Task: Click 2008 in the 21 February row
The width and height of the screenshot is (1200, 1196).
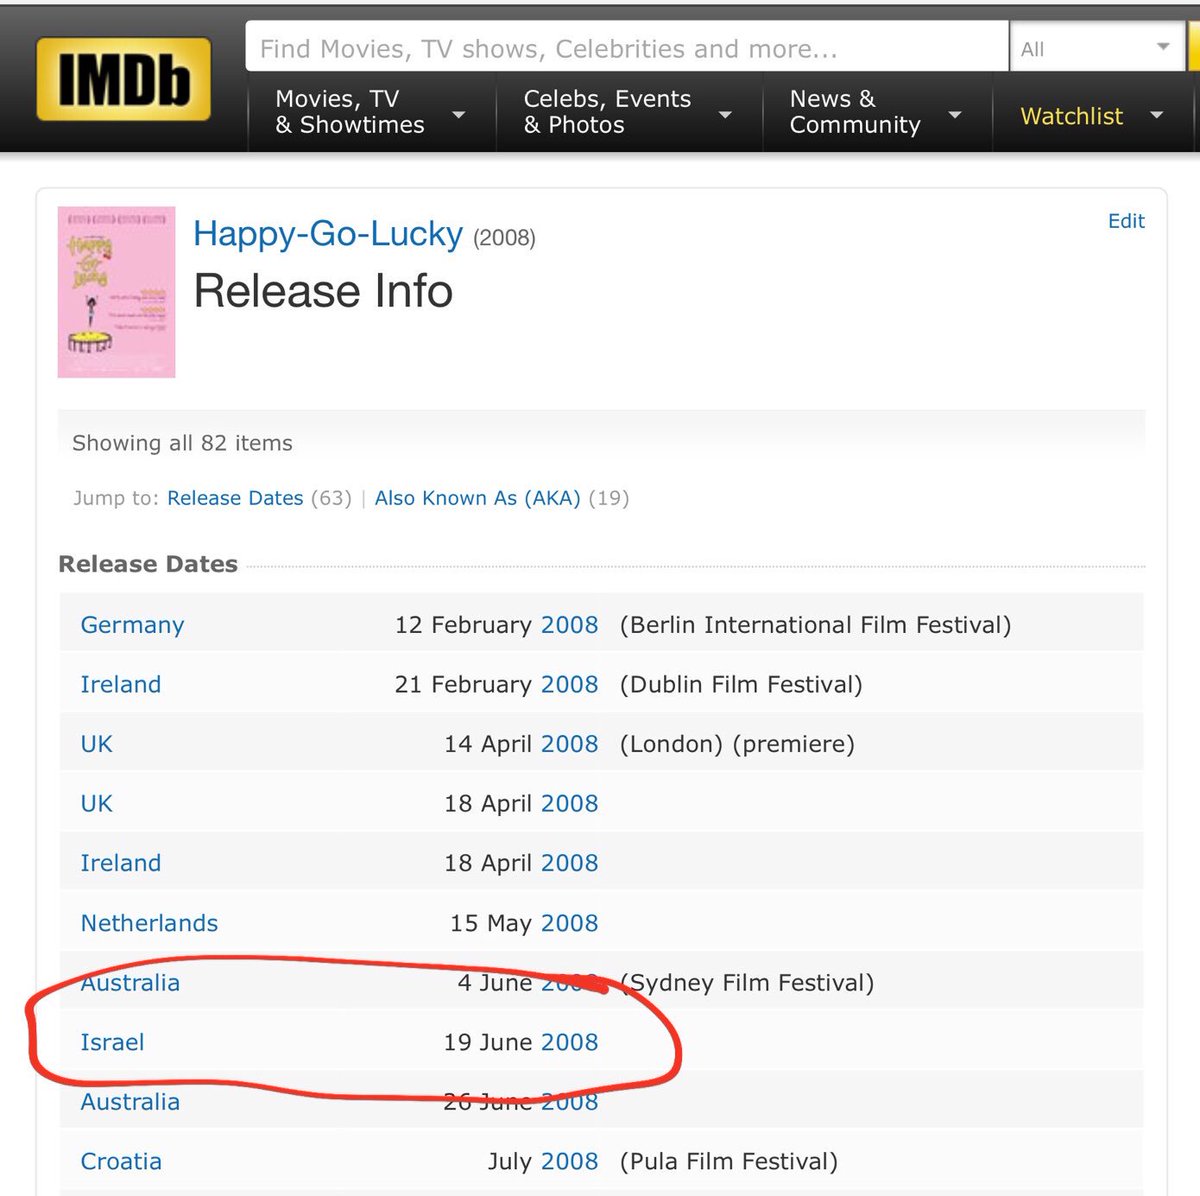Action: click(569, 684)
